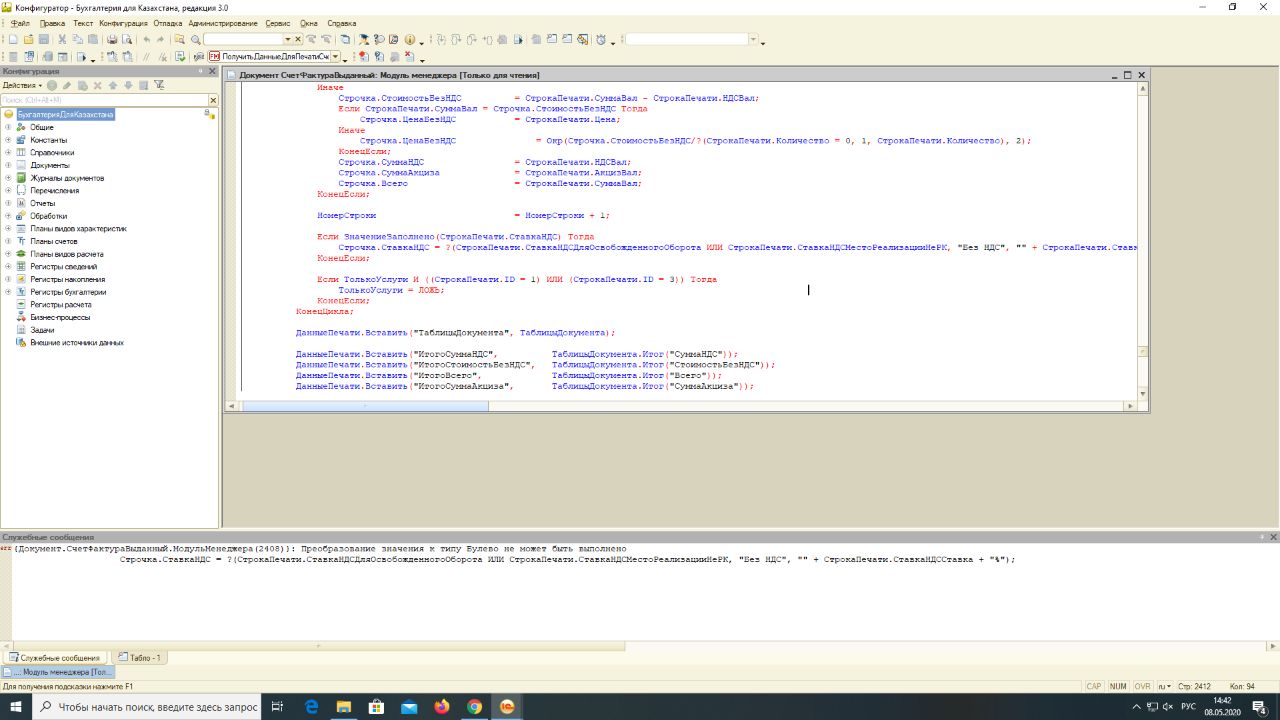The width and height of the screenshot is (1280, 720).
Task: Open the Отладка menu
Action: (168, 23)
